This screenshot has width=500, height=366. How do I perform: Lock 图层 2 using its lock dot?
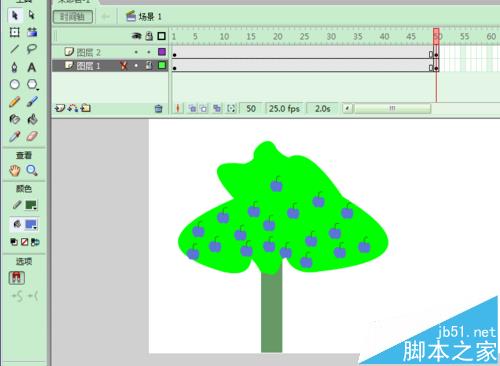(x=149, y=52)
